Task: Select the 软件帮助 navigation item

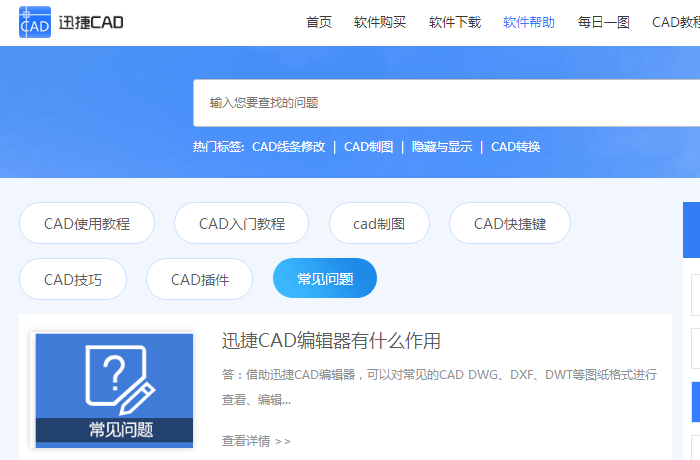Action: [529, 22]
